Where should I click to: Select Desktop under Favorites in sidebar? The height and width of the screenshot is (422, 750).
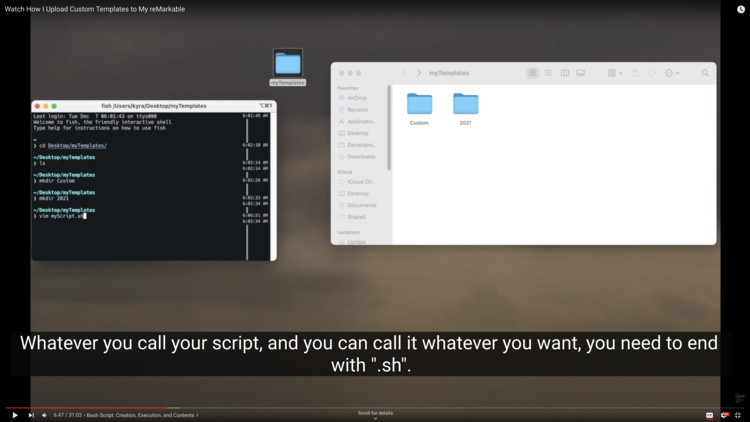tap(358, 133)
